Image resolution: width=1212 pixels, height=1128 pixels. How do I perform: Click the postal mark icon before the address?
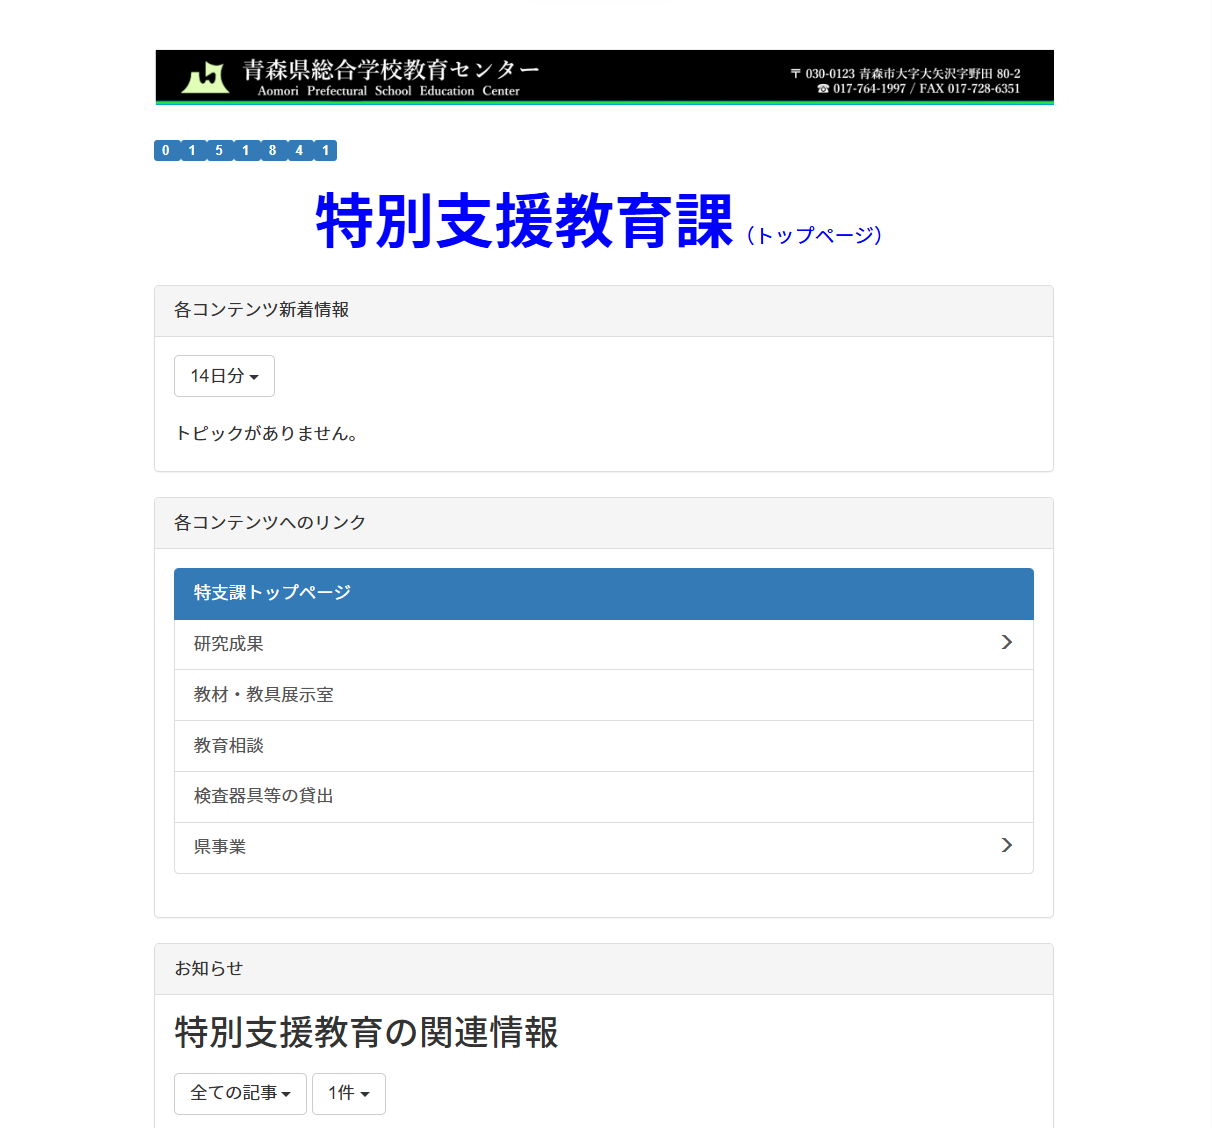[797, 72]
